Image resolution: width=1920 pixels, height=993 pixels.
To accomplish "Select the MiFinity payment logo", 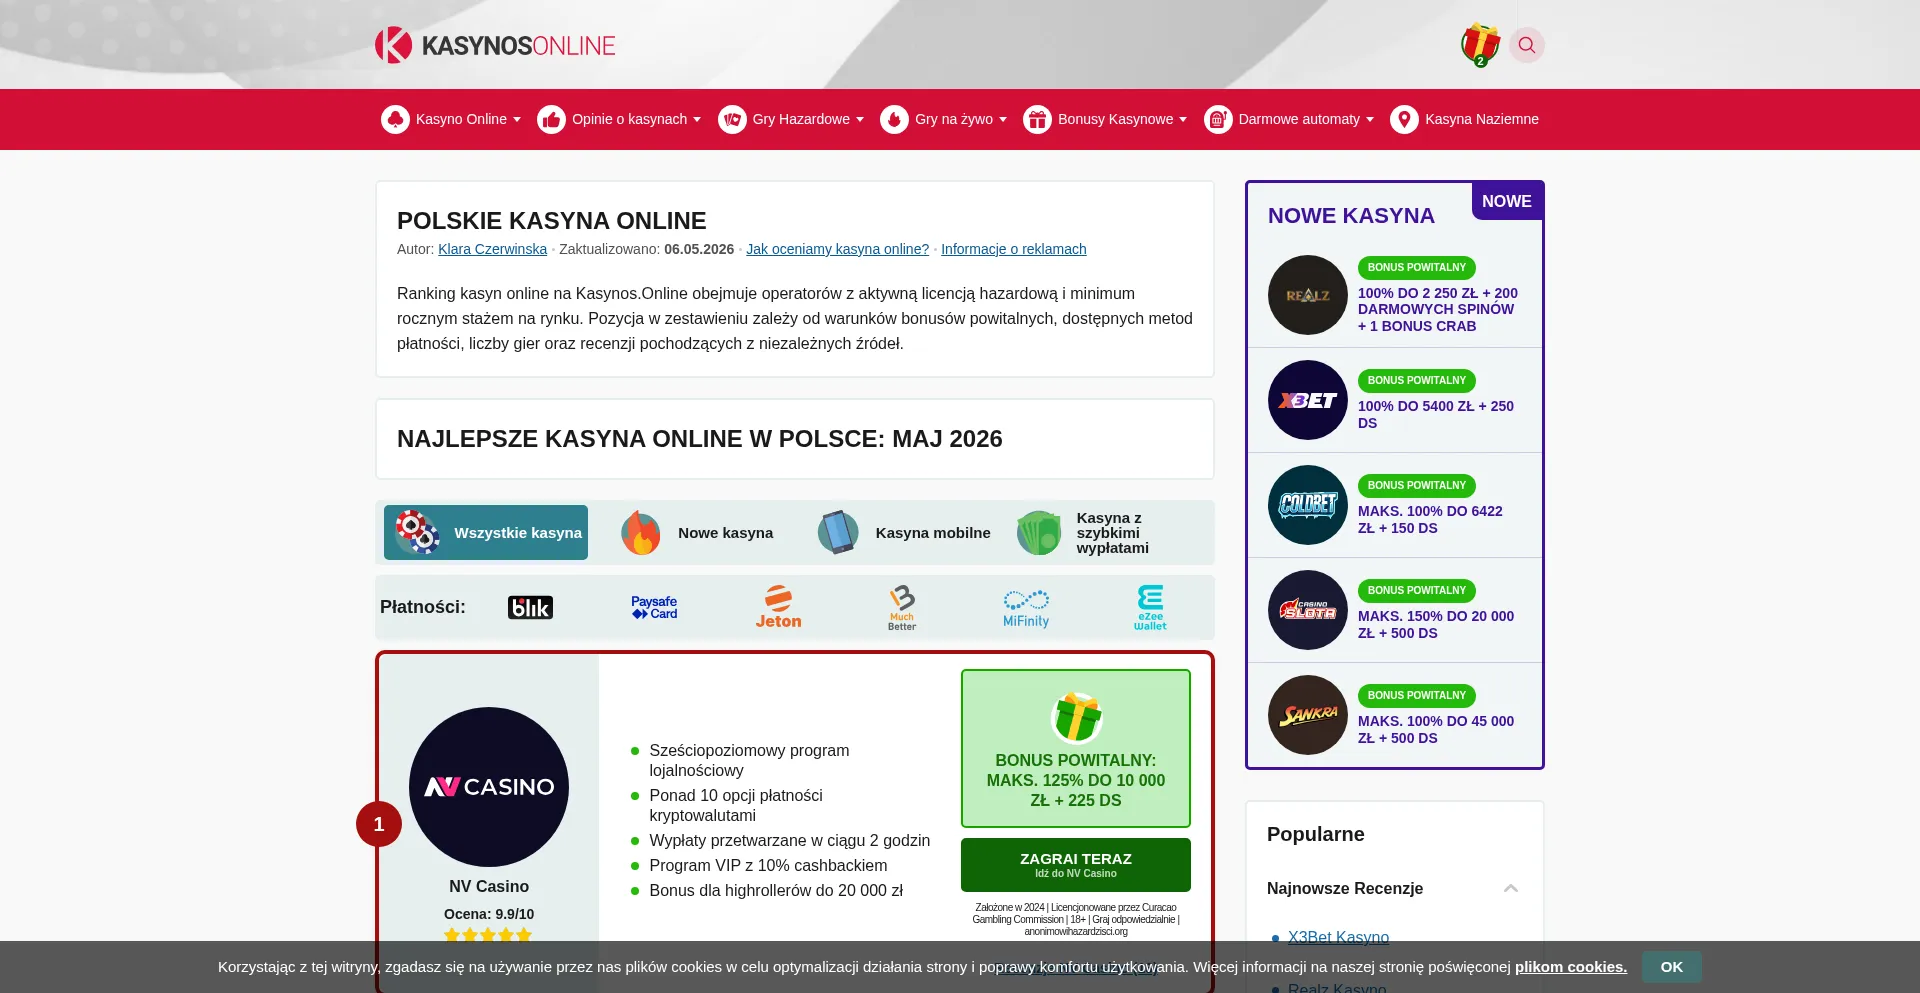I will coord(1026,607).
